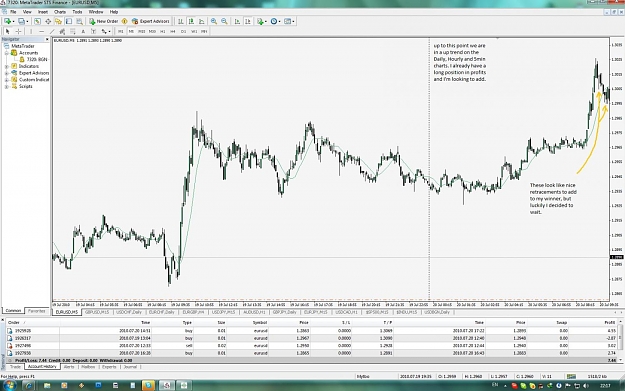Open the Strategy Tester icon
625x391 pixels.
[79, 21]
